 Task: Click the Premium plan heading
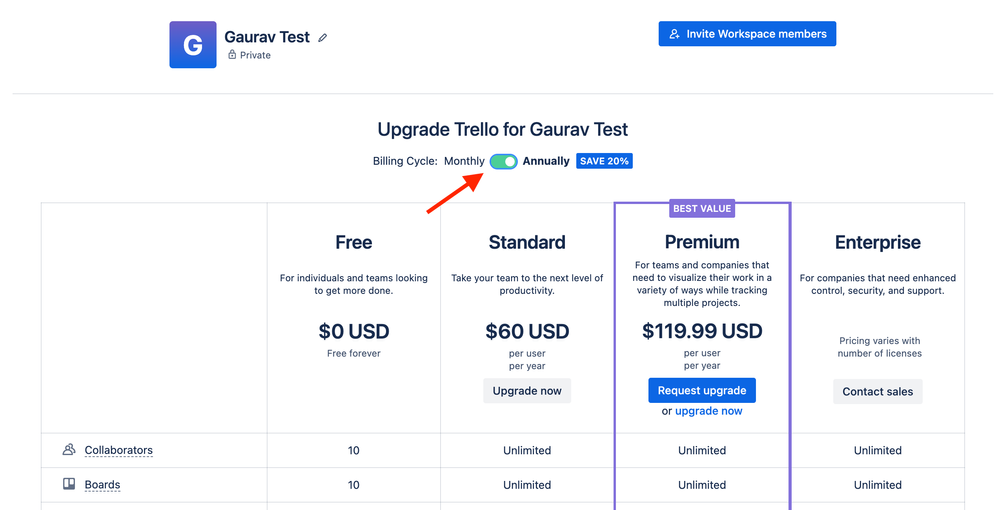pos(702,242)
